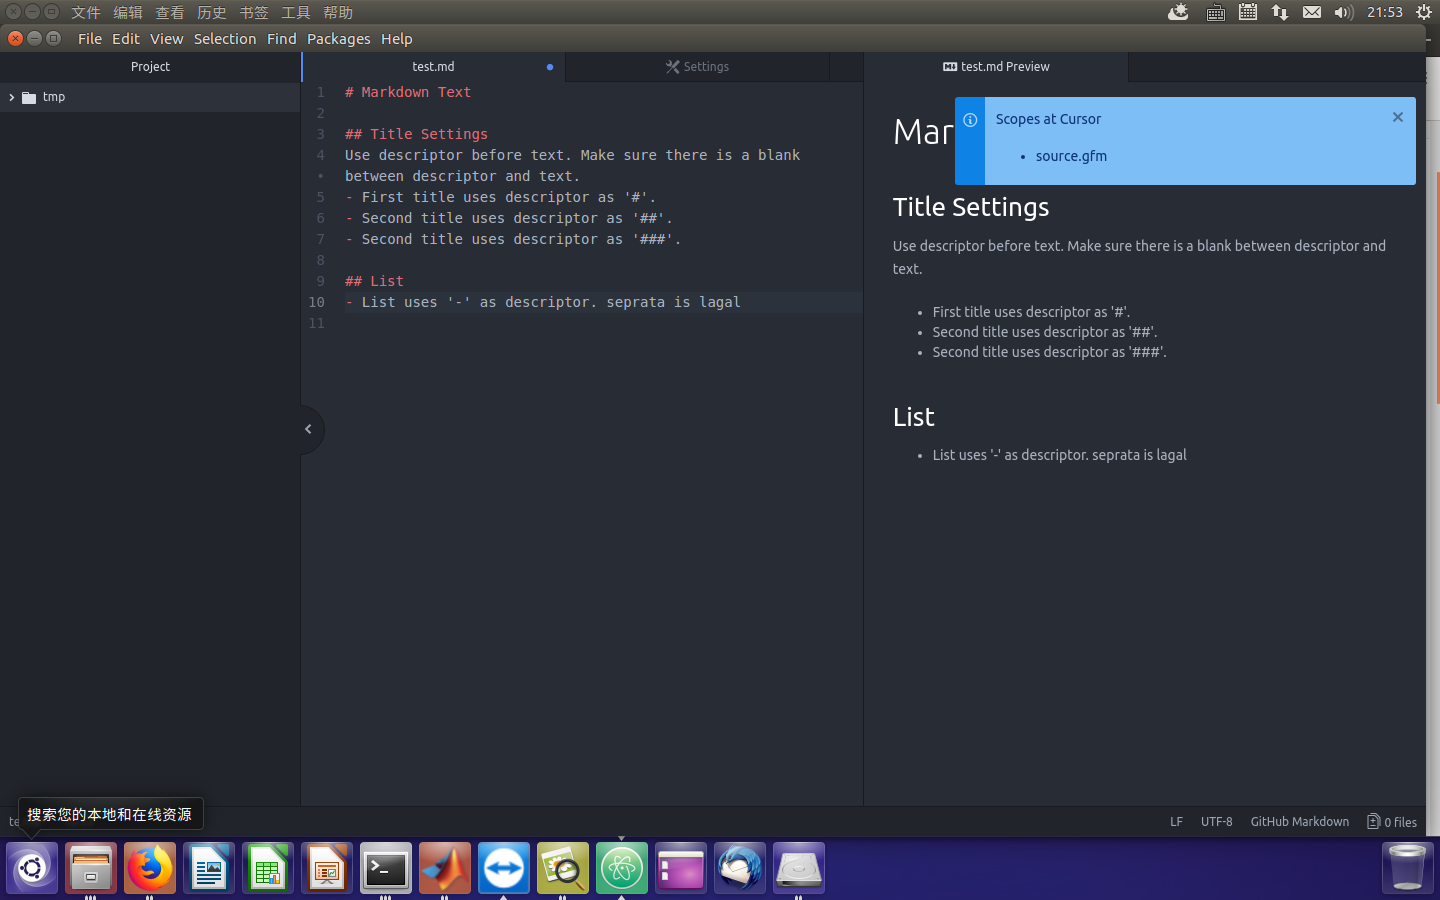Collapse the tree view dock handle
The image size is (1440, 900).
pos(309,429)
